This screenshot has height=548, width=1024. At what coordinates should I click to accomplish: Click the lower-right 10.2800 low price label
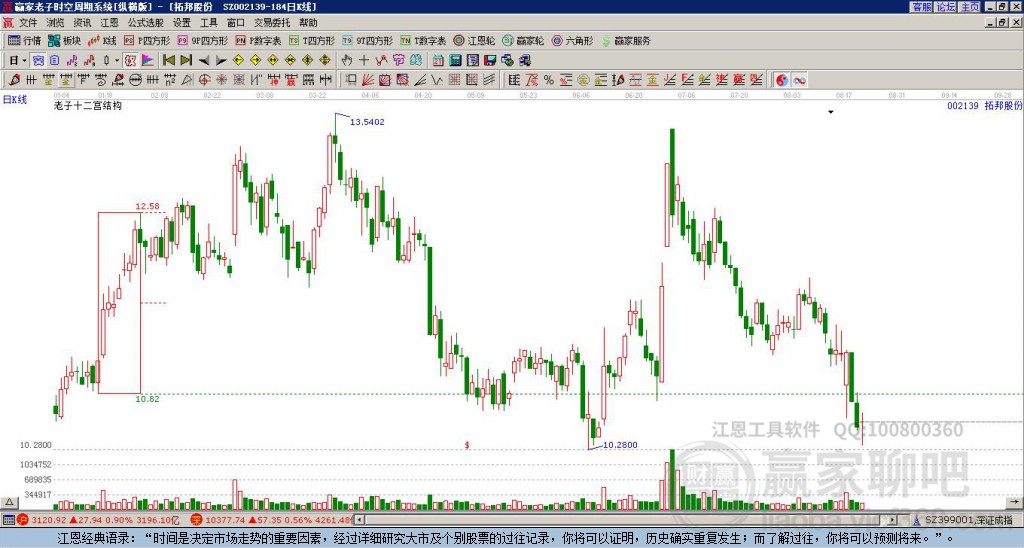[620, 445]
